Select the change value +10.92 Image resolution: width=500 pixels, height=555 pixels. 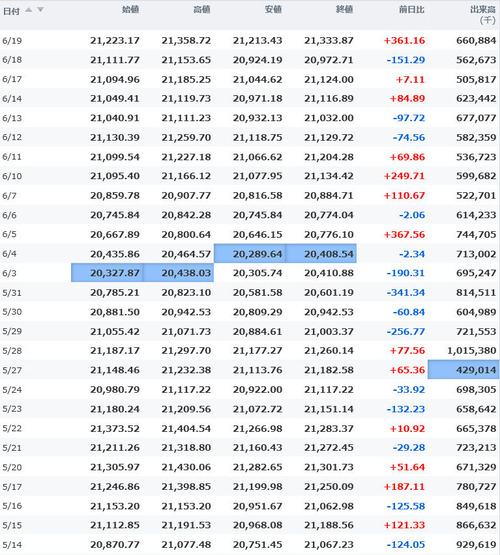(407, 428)
